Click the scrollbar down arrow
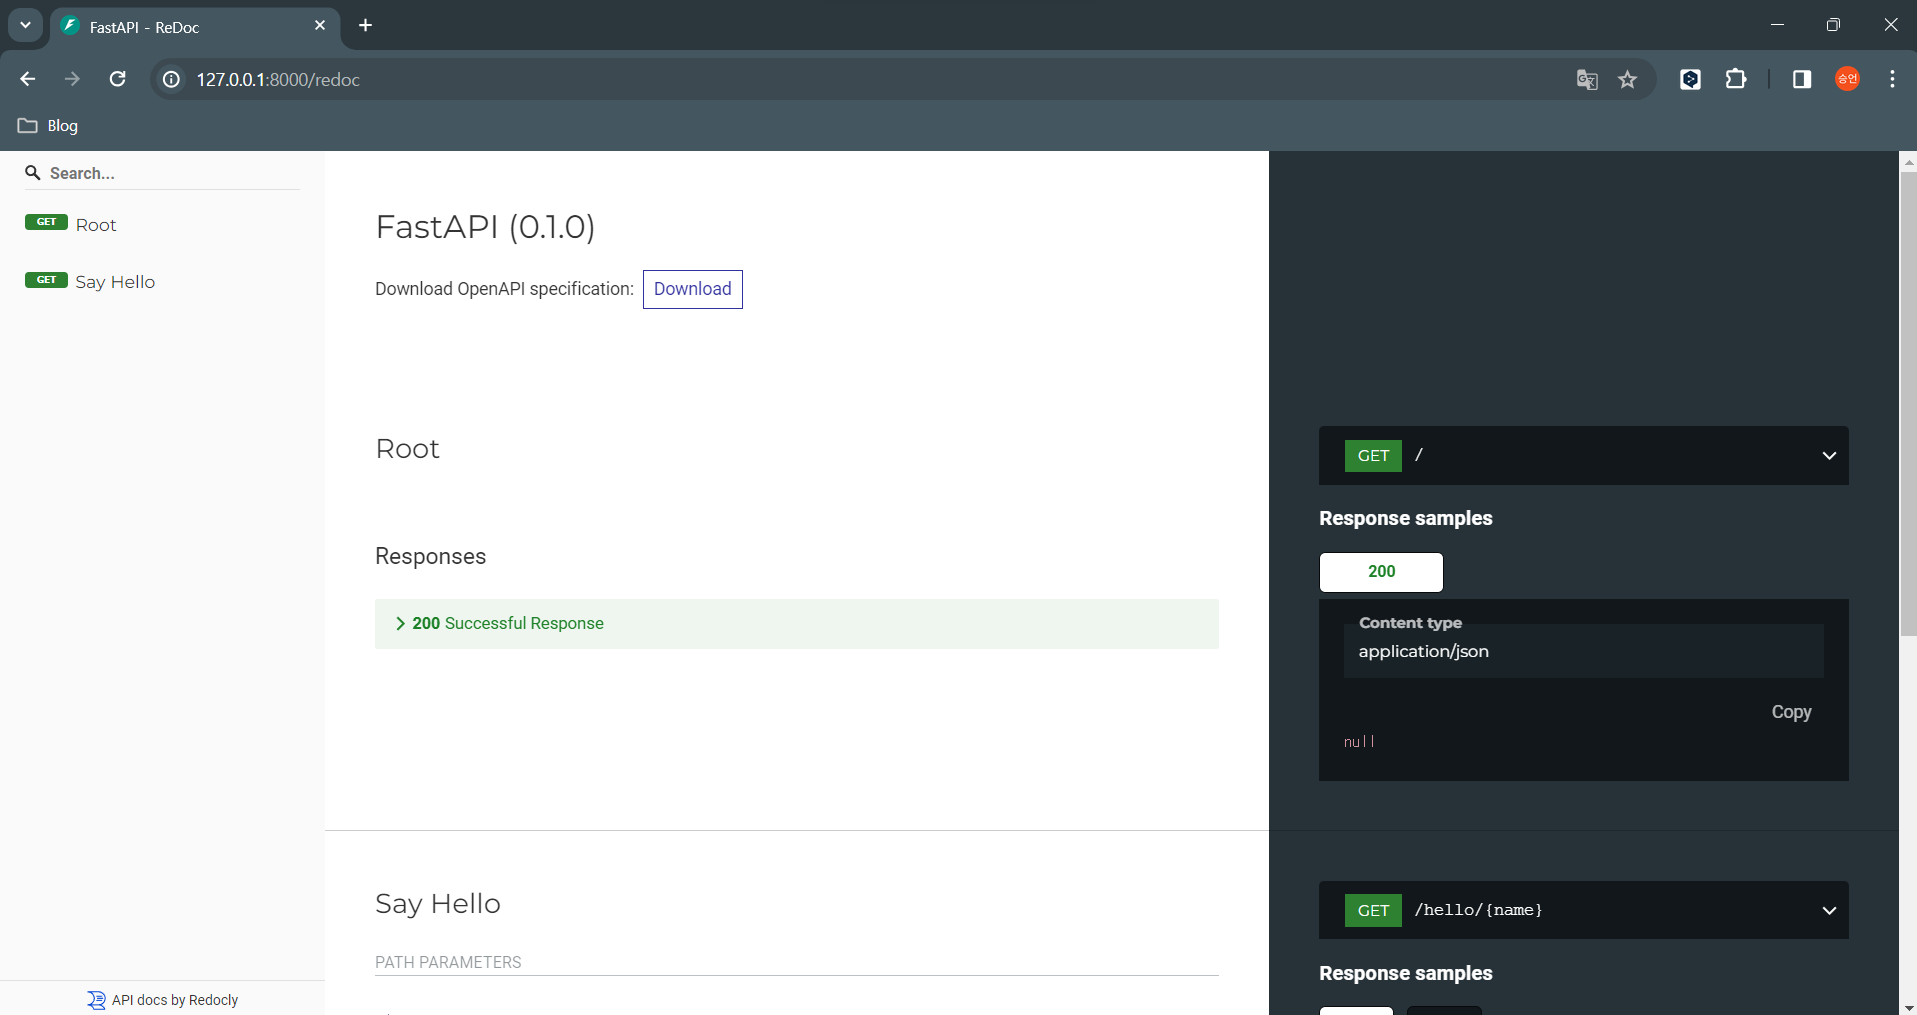Viewport: 1917px width, 1015px height. pos(1908,1007)
